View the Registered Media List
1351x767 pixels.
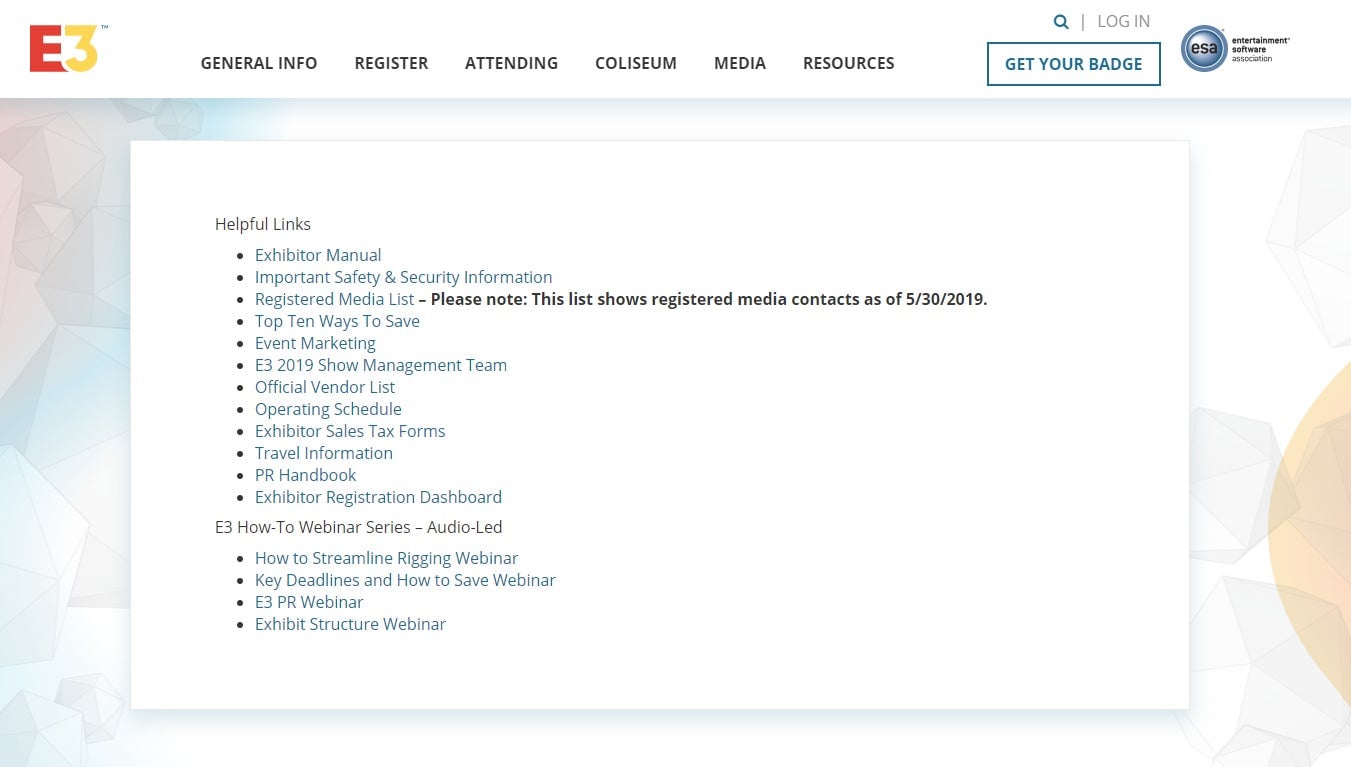tap(334, 299)
